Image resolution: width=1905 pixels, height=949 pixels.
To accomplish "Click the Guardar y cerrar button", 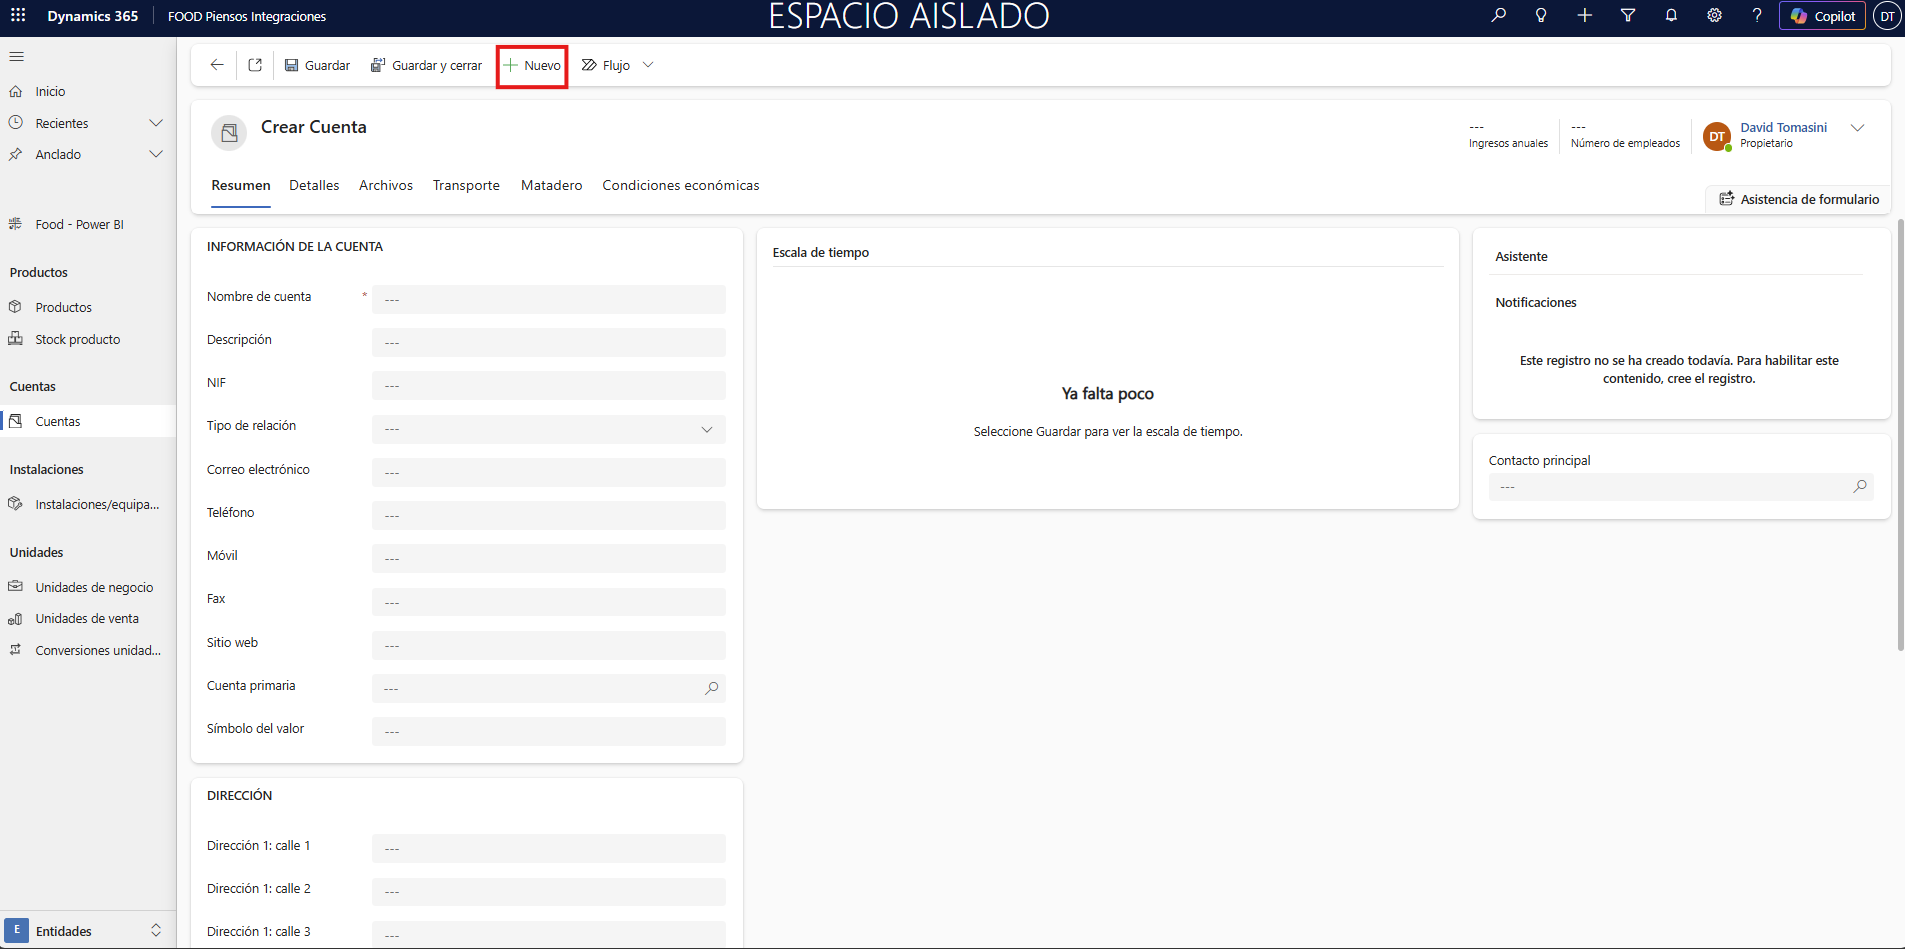I will tap(427, 65).
